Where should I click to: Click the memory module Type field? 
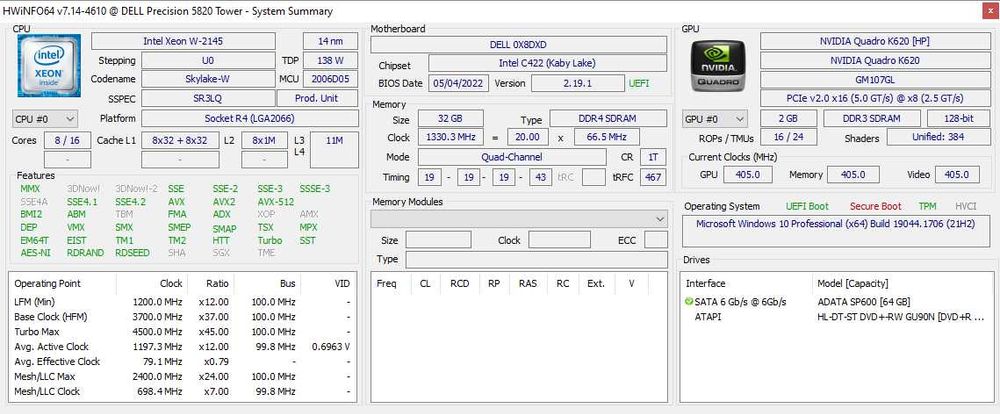click(536, 260)
